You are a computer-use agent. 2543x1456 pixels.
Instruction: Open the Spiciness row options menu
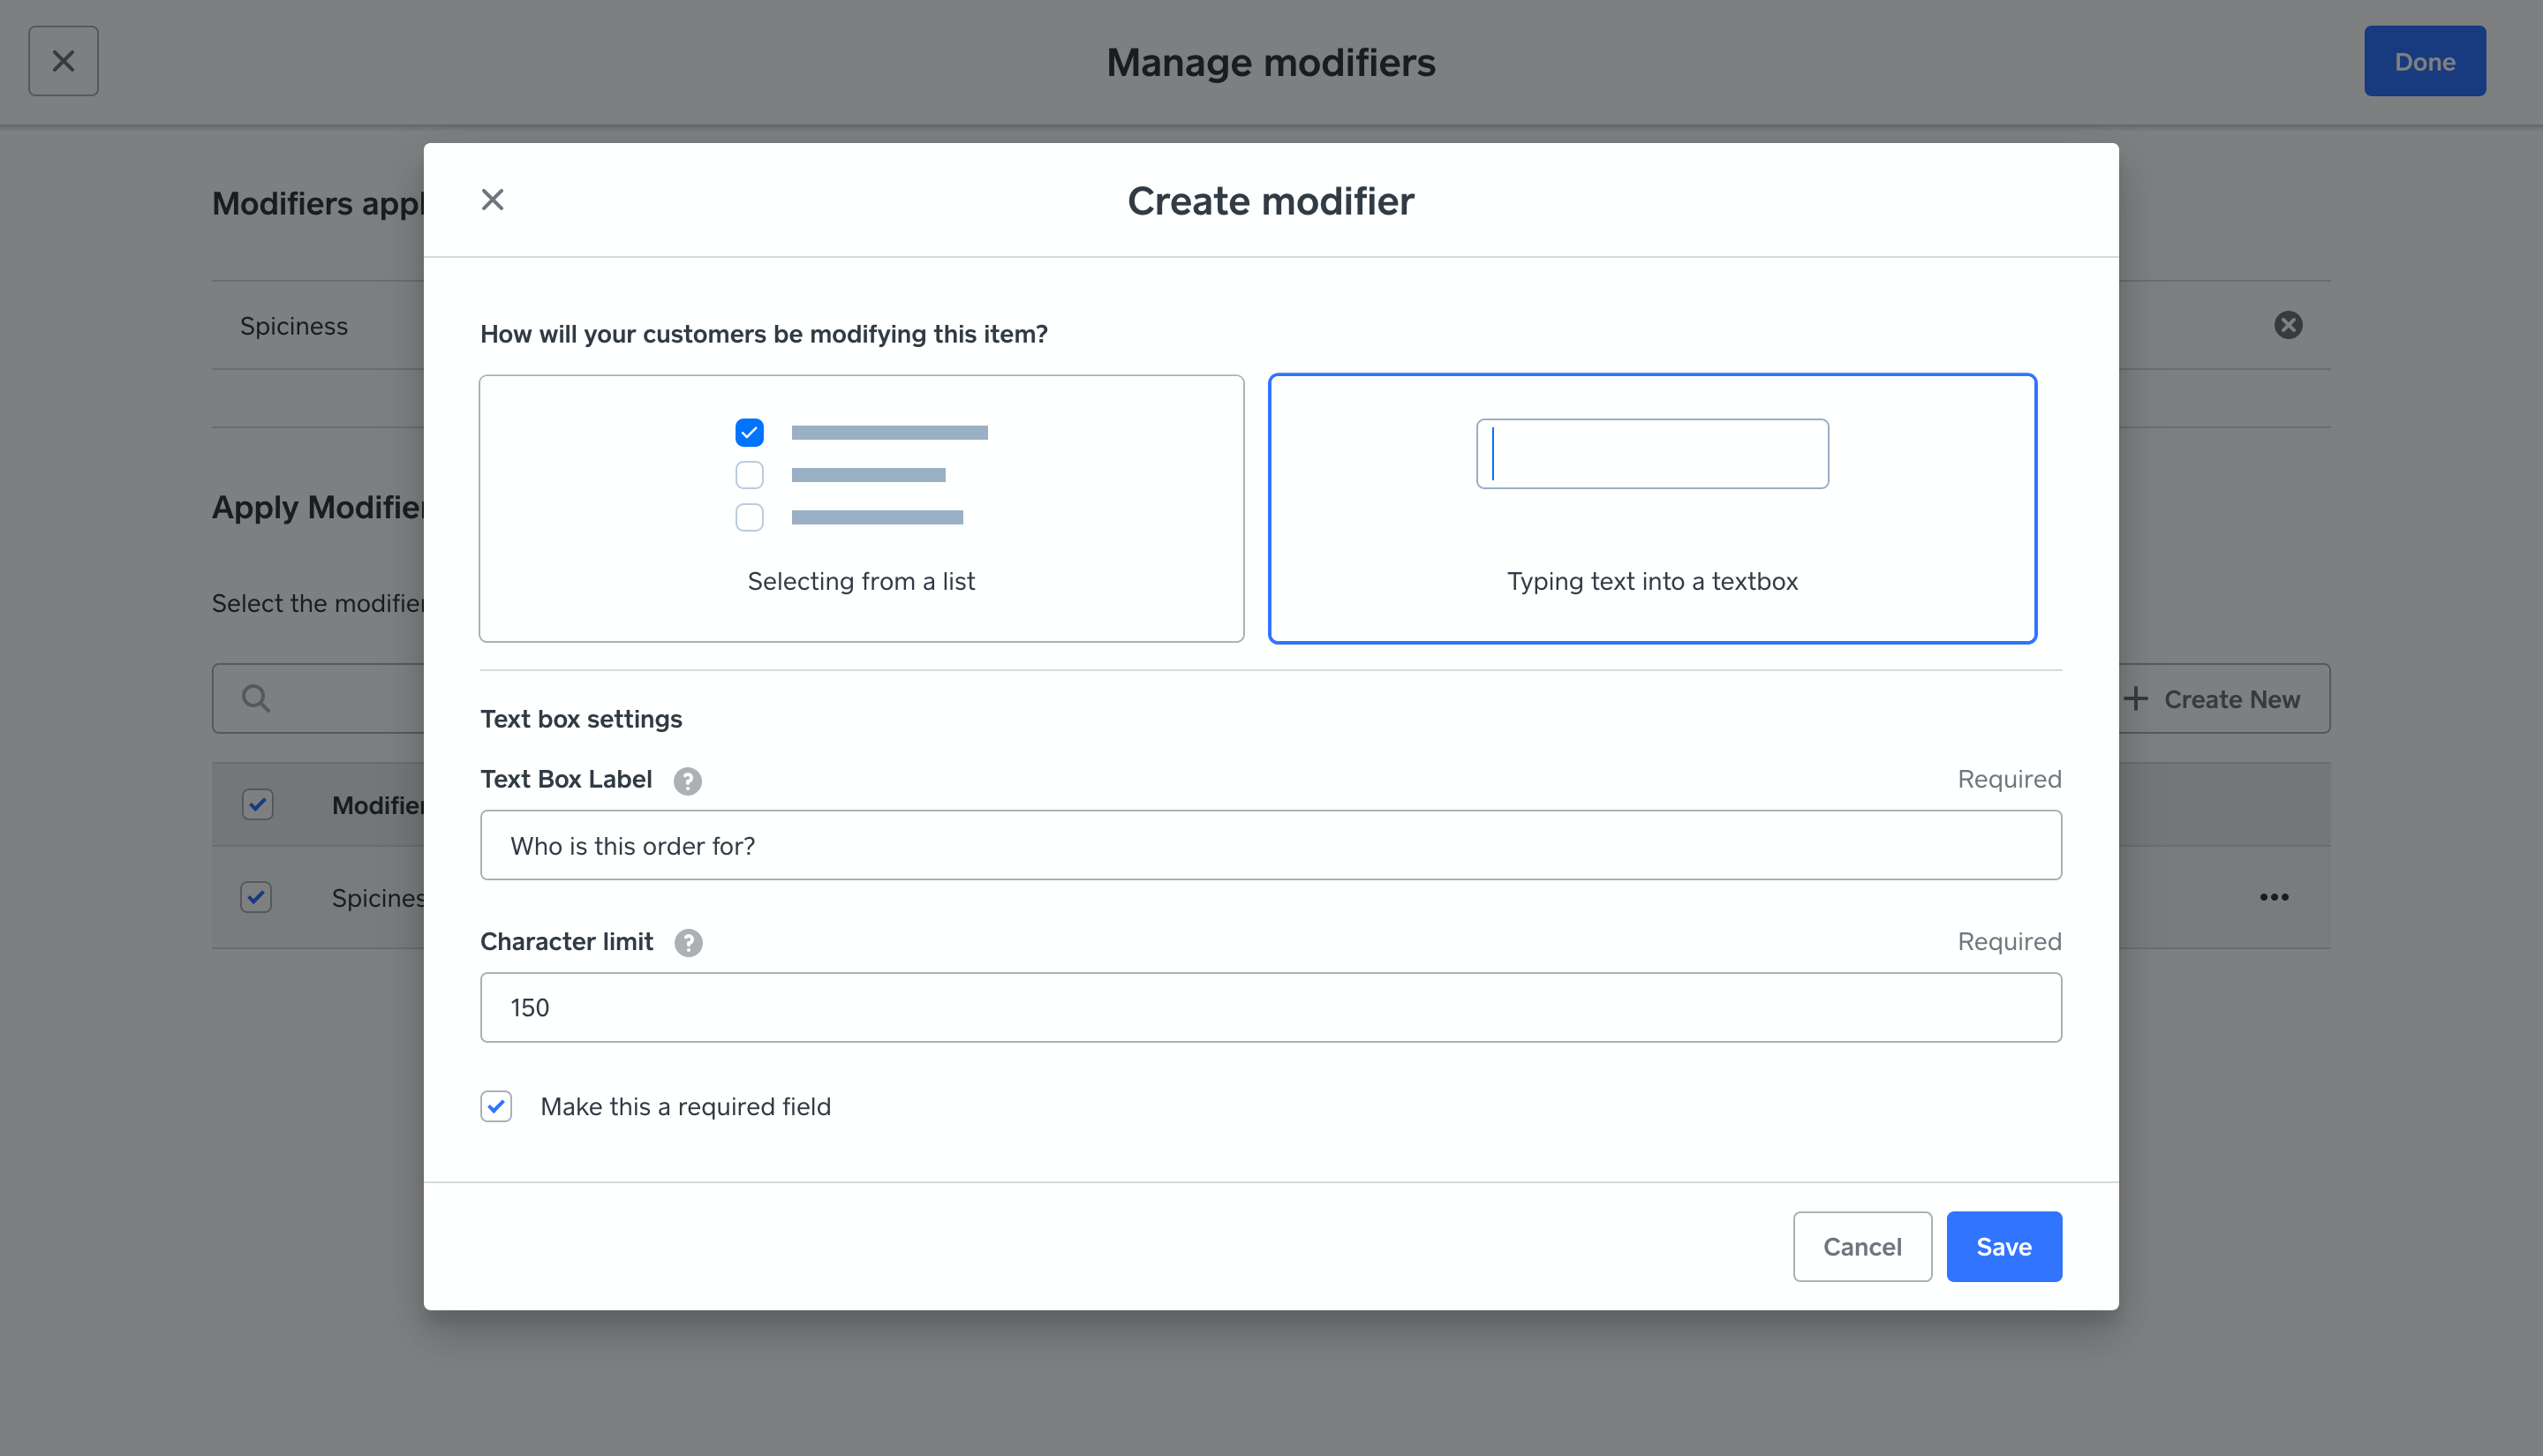tap(2274, 897)
